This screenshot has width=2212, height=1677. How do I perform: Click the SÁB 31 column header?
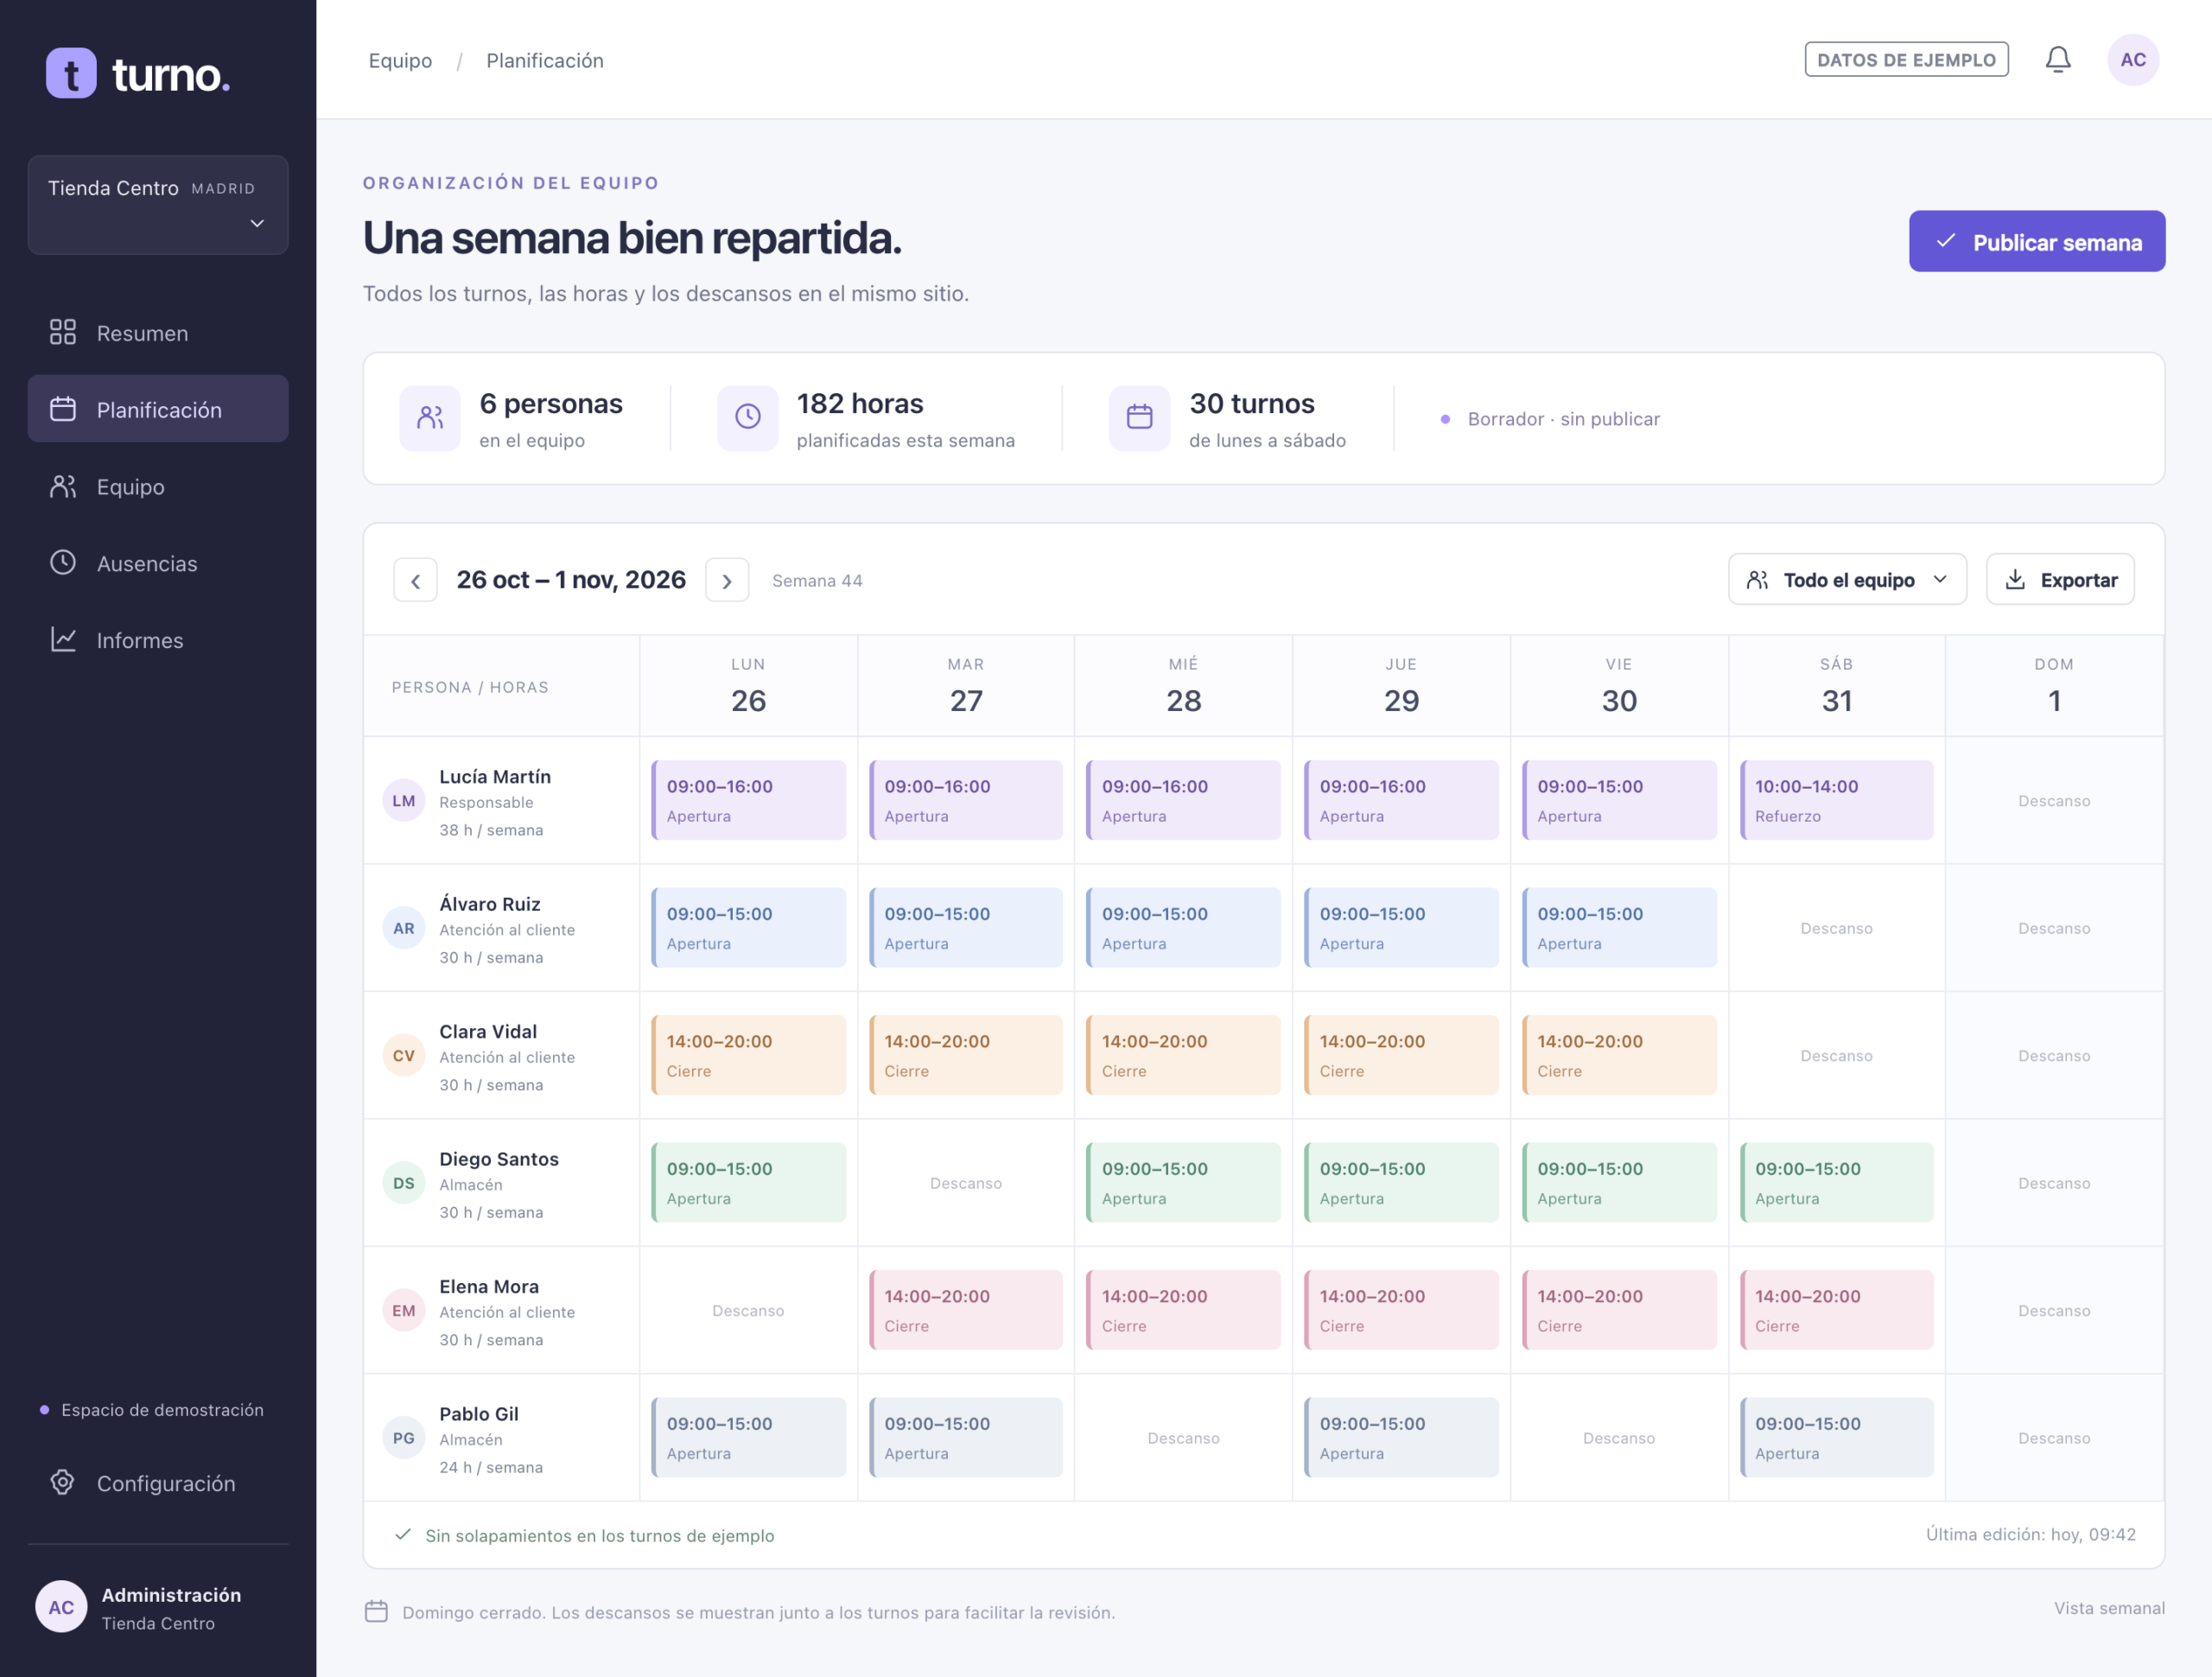point(1836,686)
